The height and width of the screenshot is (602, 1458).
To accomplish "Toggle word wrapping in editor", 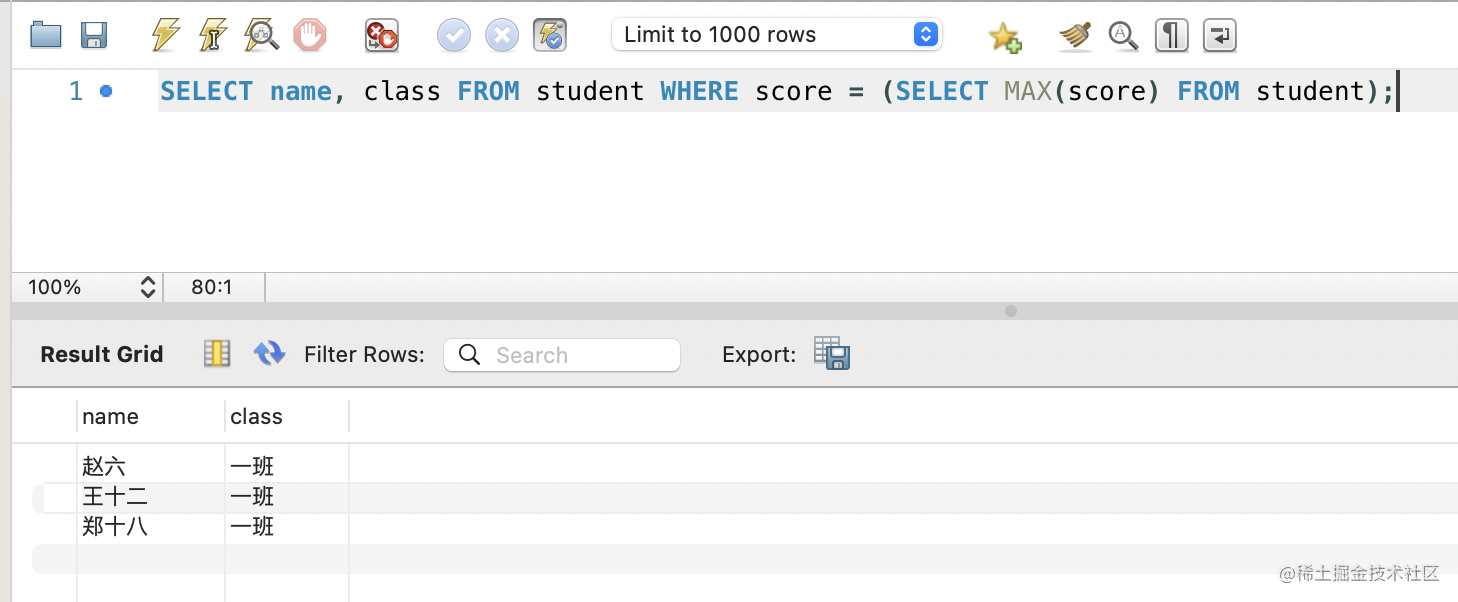I will pyautogui.click(x=1219, y=36).
